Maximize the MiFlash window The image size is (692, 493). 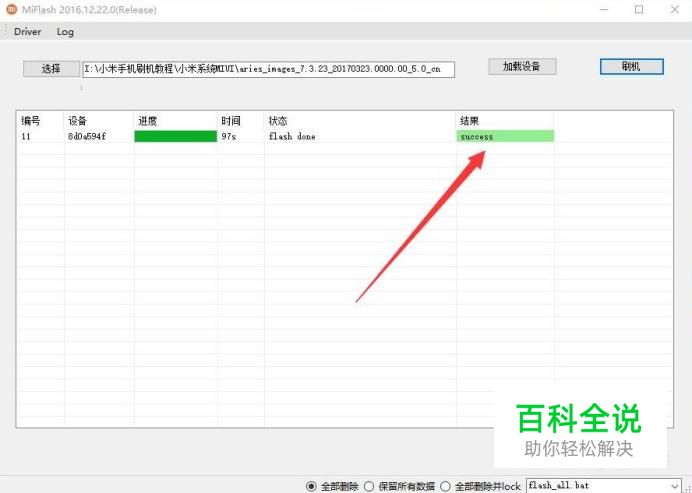(639, 9)
